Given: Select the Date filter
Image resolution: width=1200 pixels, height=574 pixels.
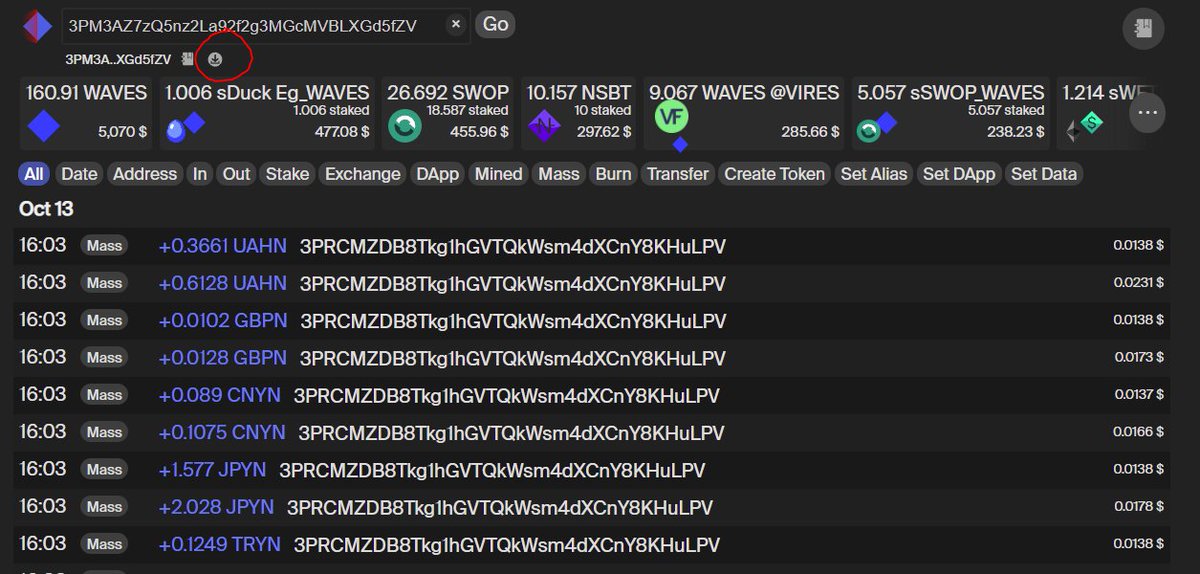Looking at the screenshot, I should (x=79, y=174).
